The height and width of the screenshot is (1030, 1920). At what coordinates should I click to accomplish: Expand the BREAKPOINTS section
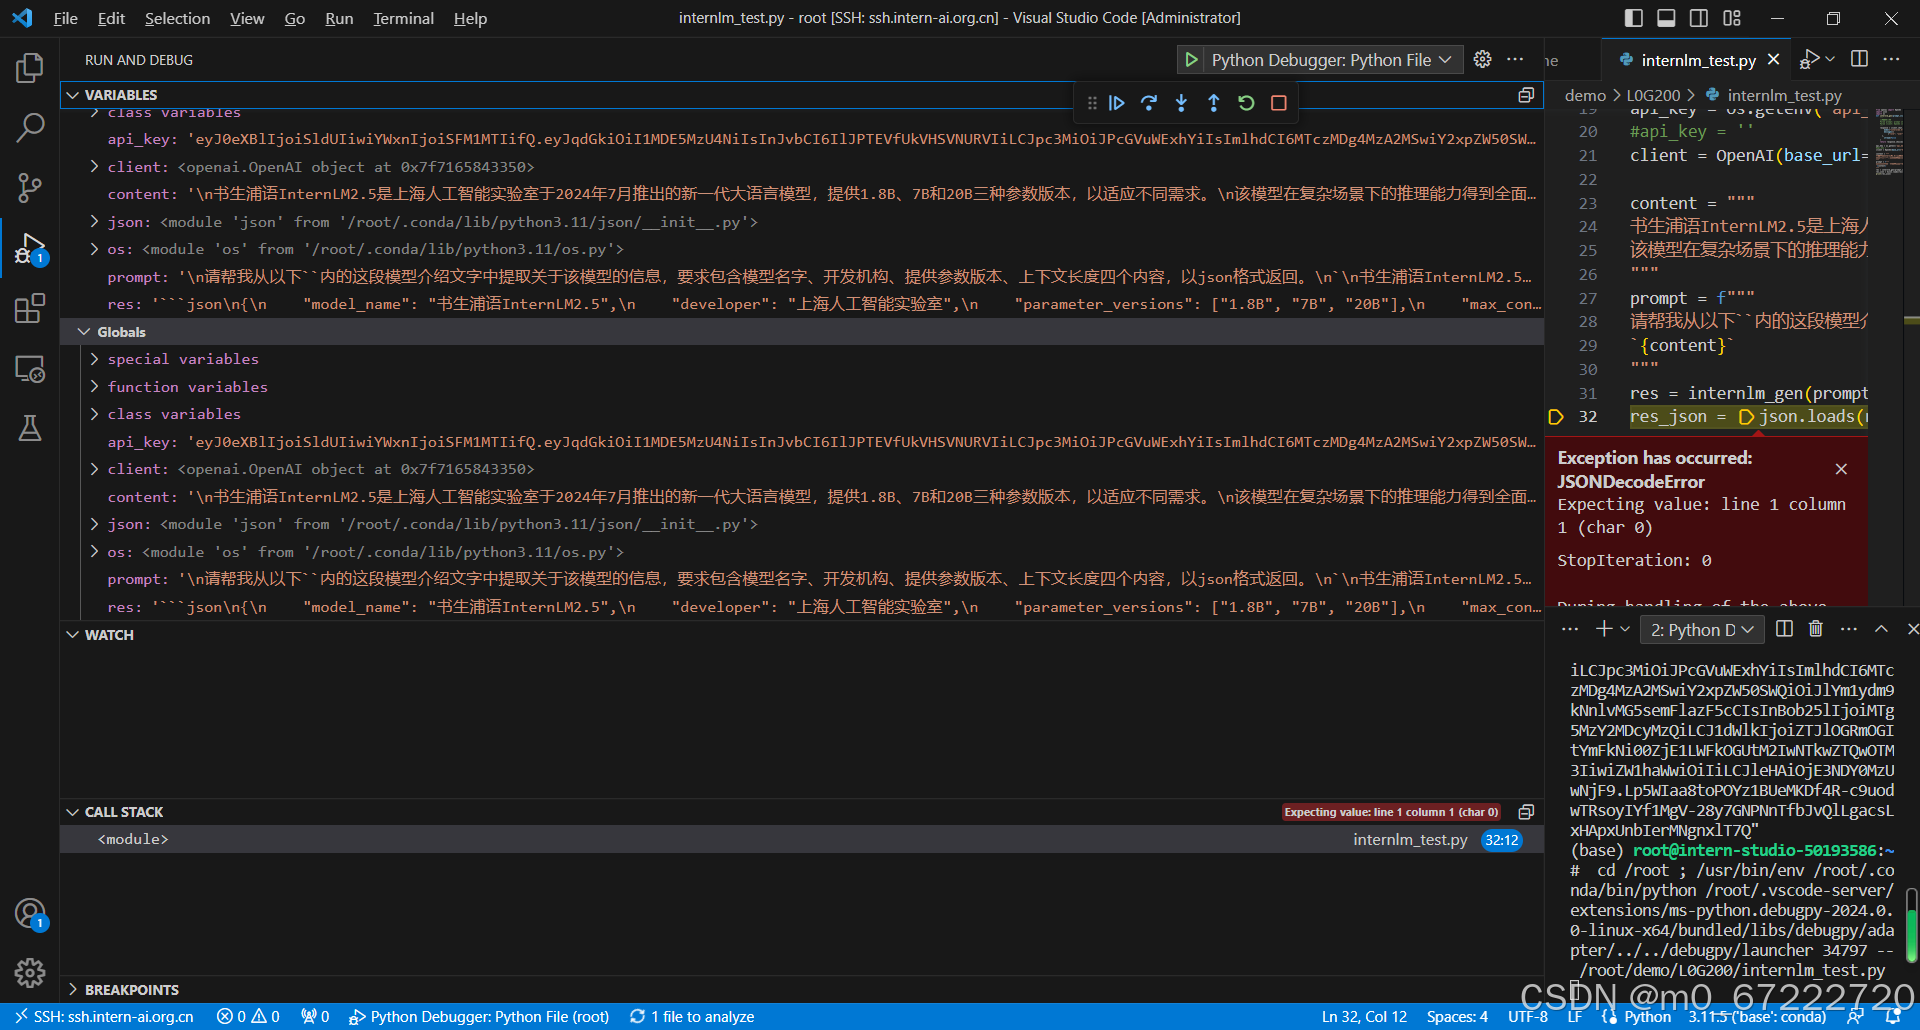tap(72, 990)
